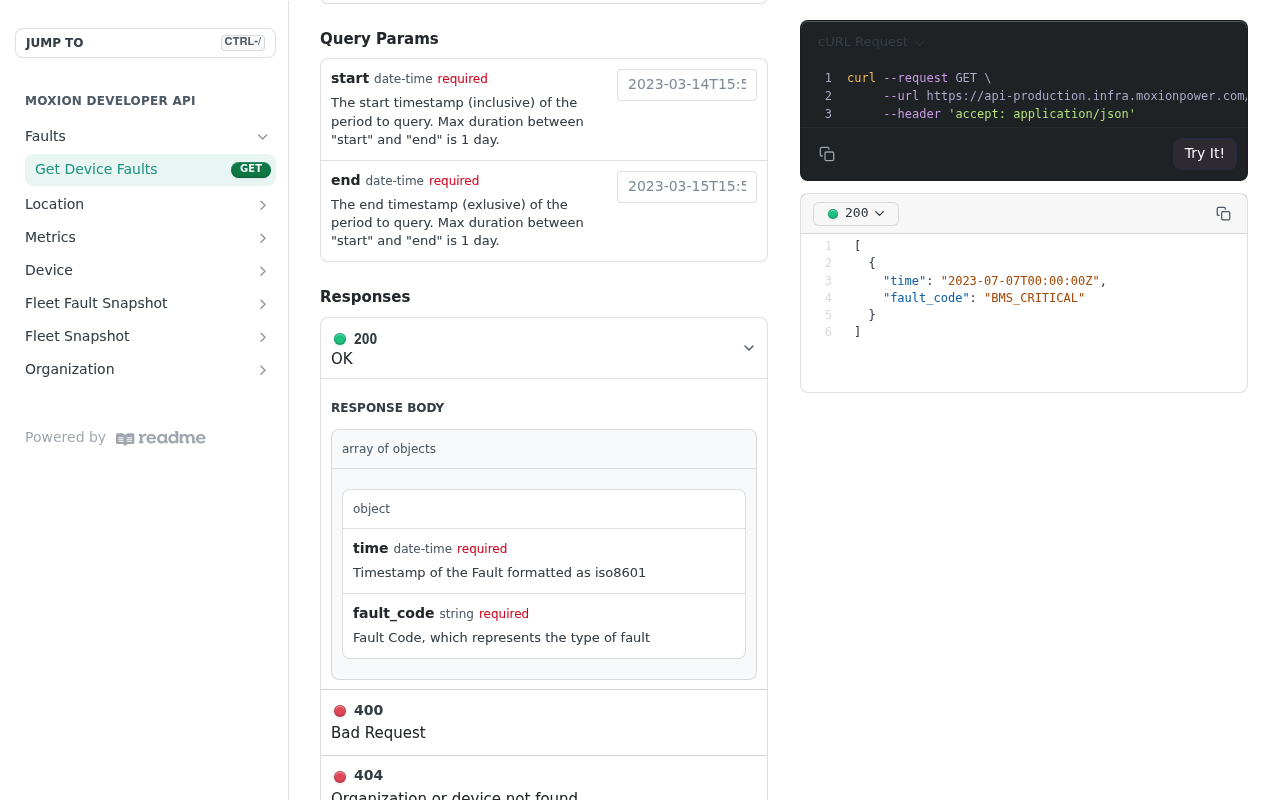Click the red 404 status dot
The image size is (1280, 800).
pyautogui.click(x=340, y=776)
